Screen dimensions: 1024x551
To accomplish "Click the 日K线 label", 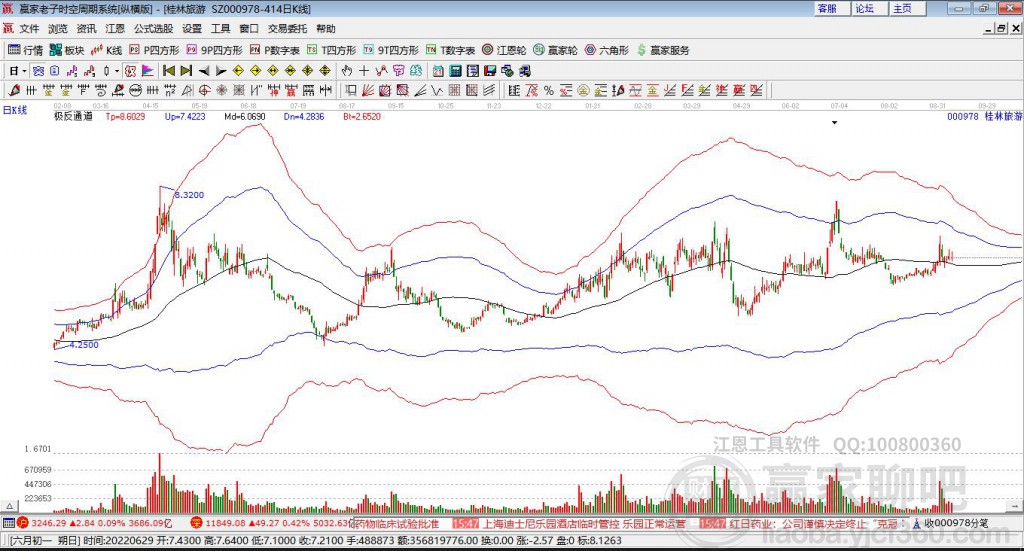I will click(x=15, y=110).
